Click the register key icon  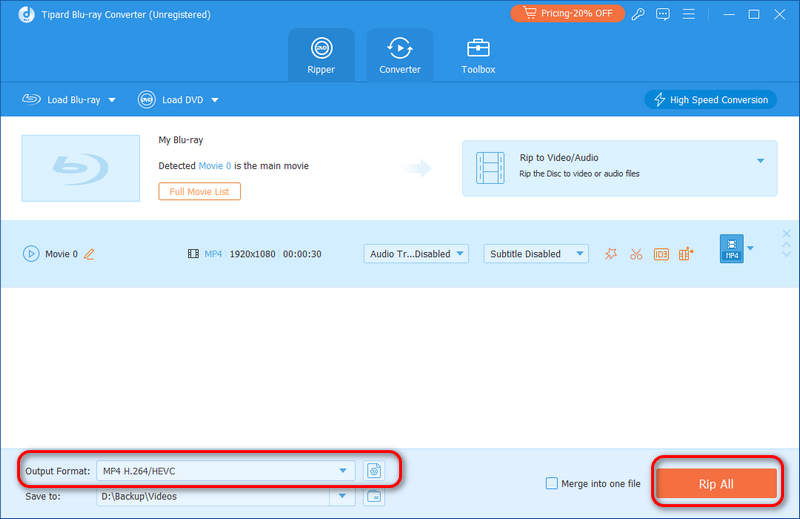pyautogui.click(x=638, y=14)
